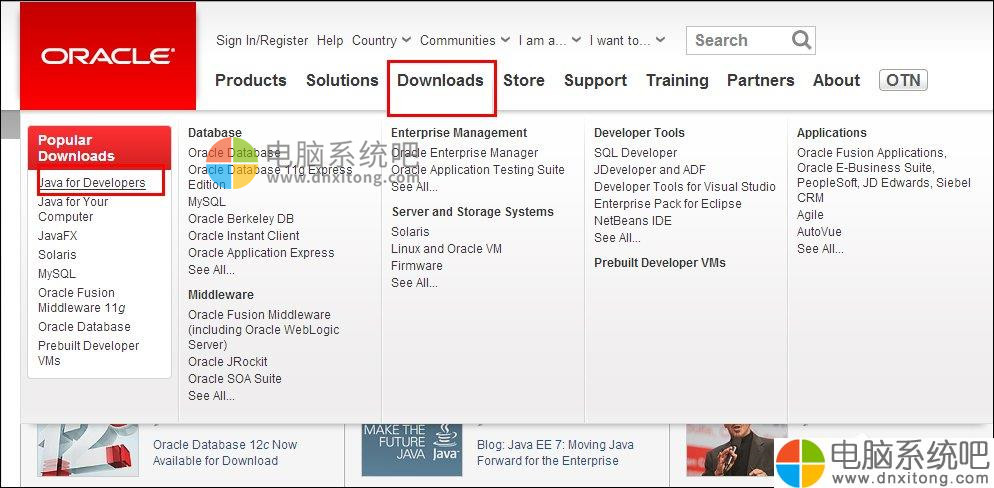
Task: Open Oracle Database 12c download link
Action: tap(225, 453)
